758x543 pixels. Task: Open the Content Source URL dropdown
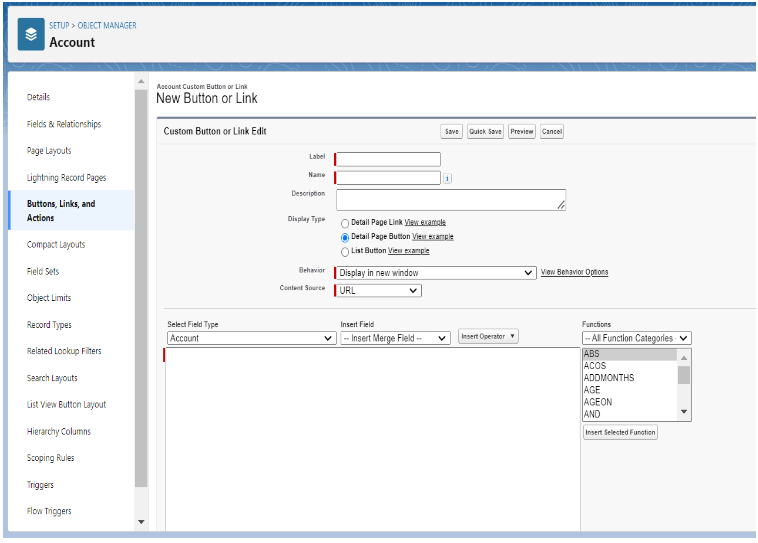coord(379,291)
